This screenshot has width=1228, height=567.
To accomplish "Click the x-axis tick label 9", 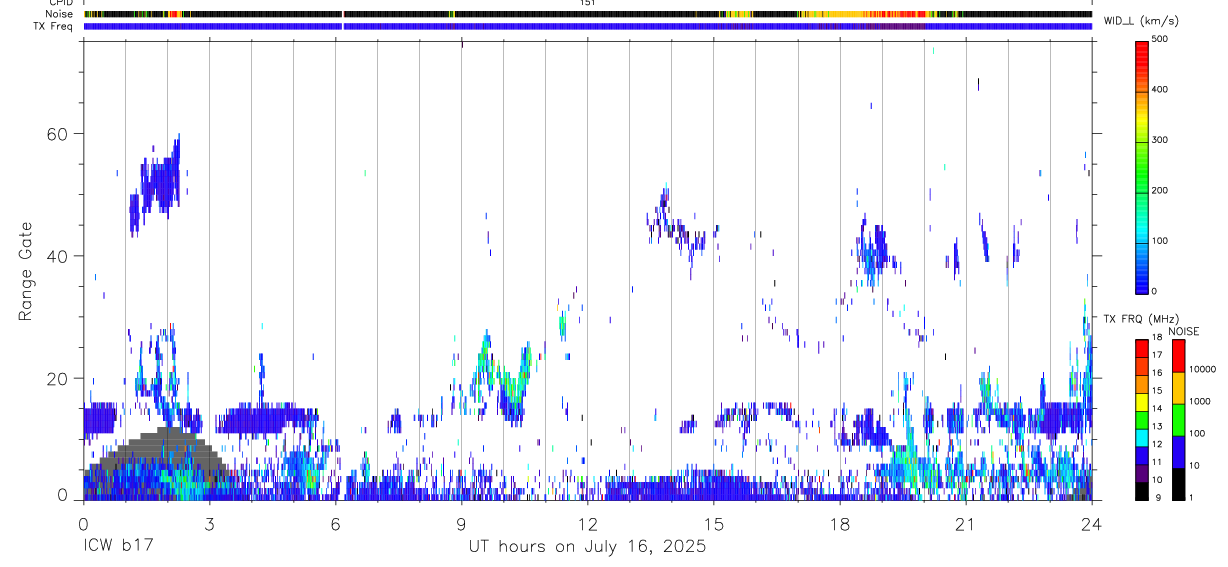I will point(461,523).
